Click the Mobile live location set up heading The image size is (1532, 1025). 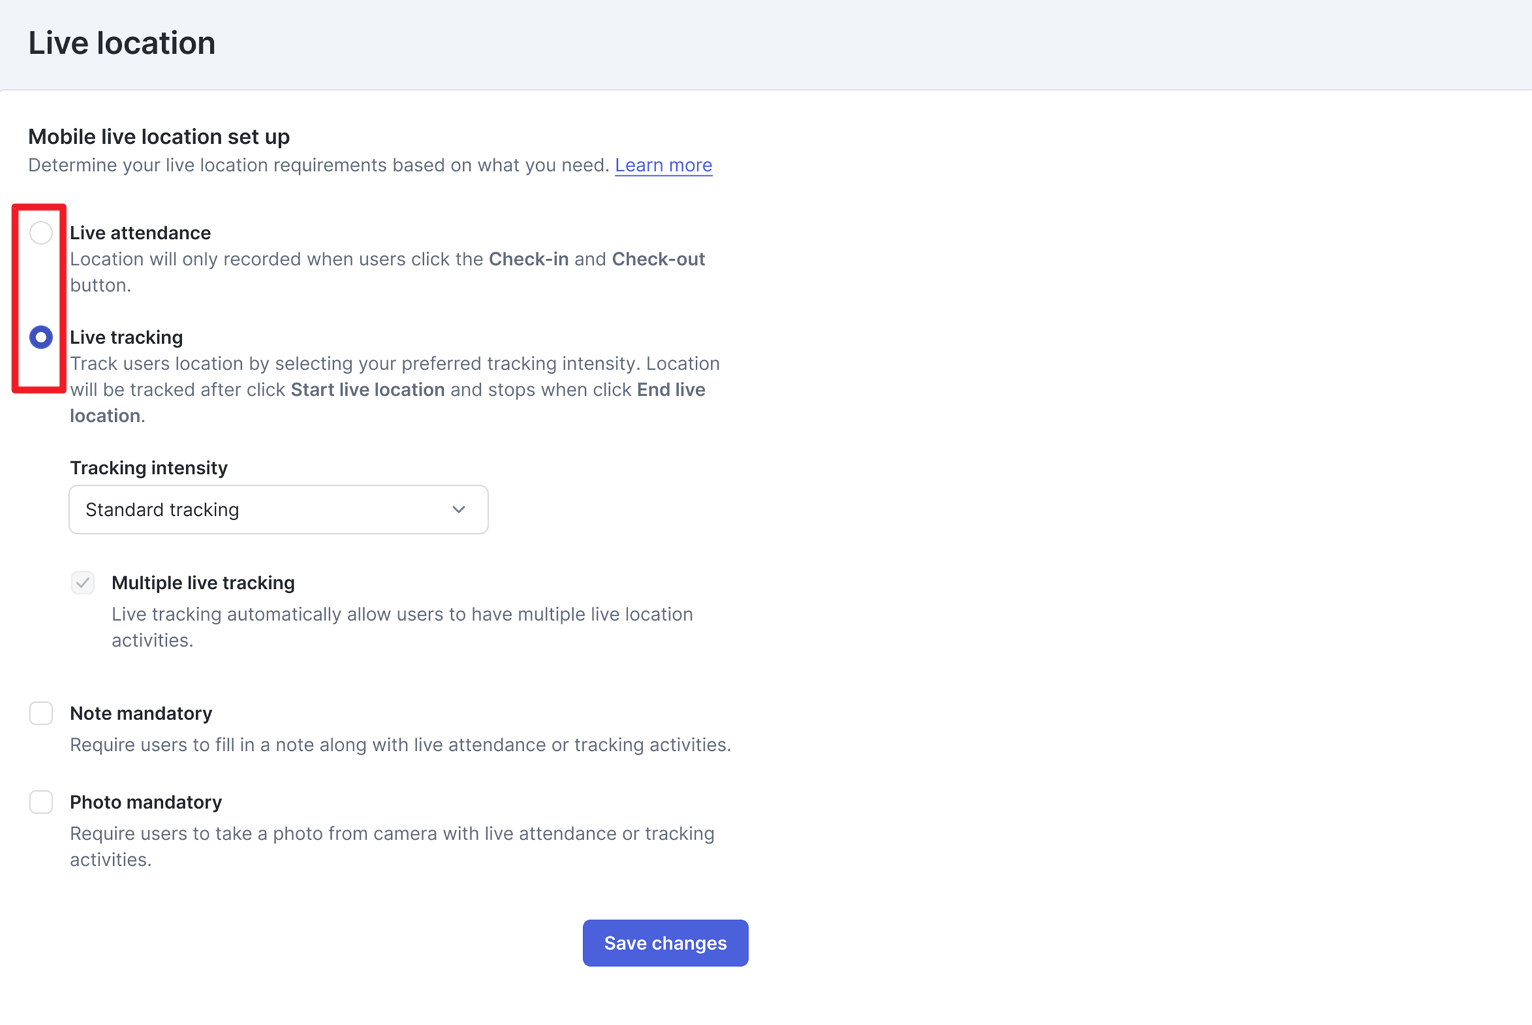(159, 136)
